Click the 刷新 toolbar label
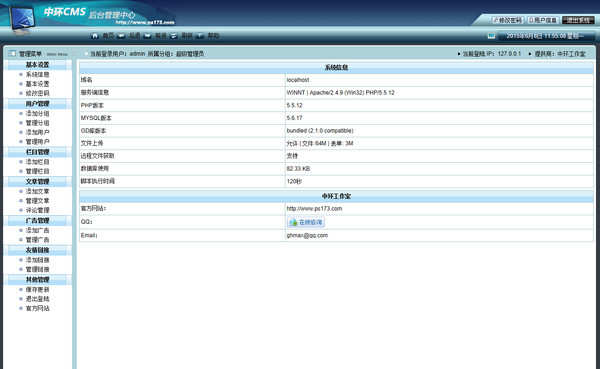The width and height of the screenshot is (600, 369). (x=187, y=36)
